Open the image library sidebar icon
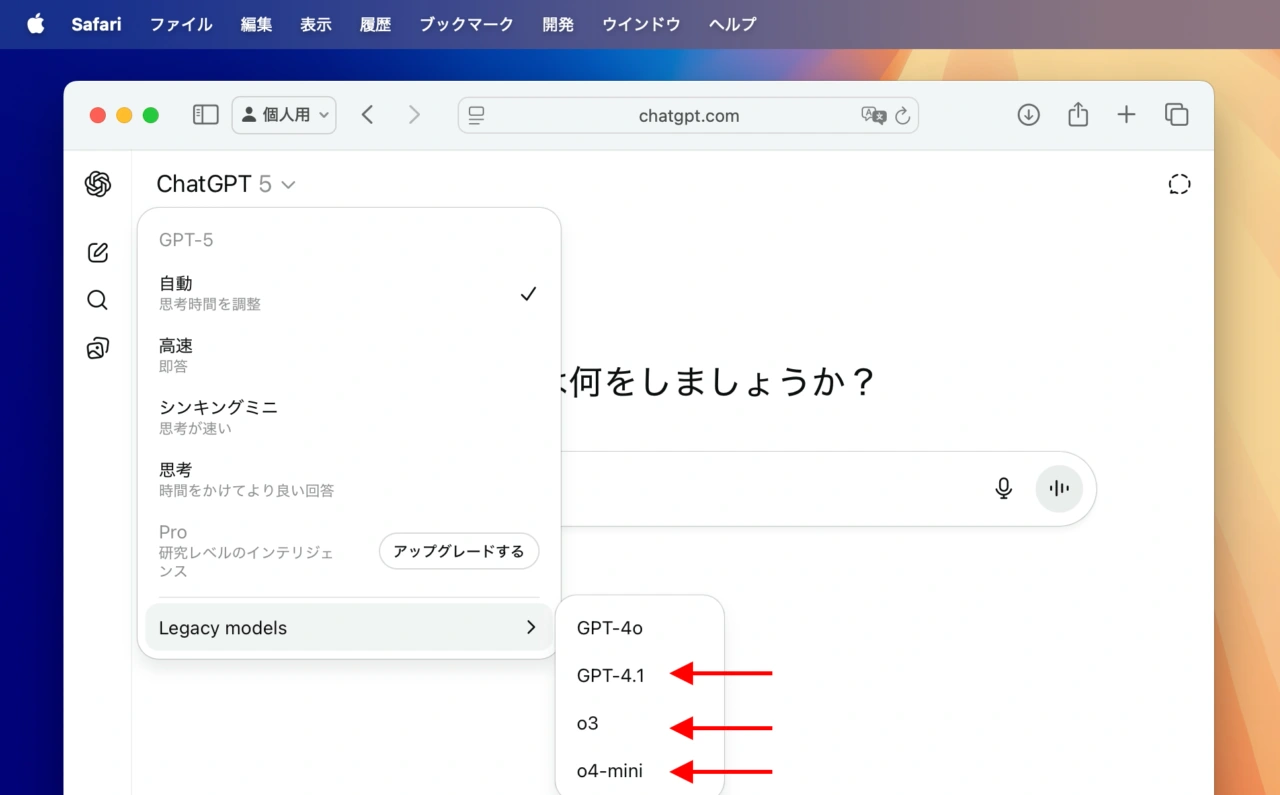 [x=98, y=348]
